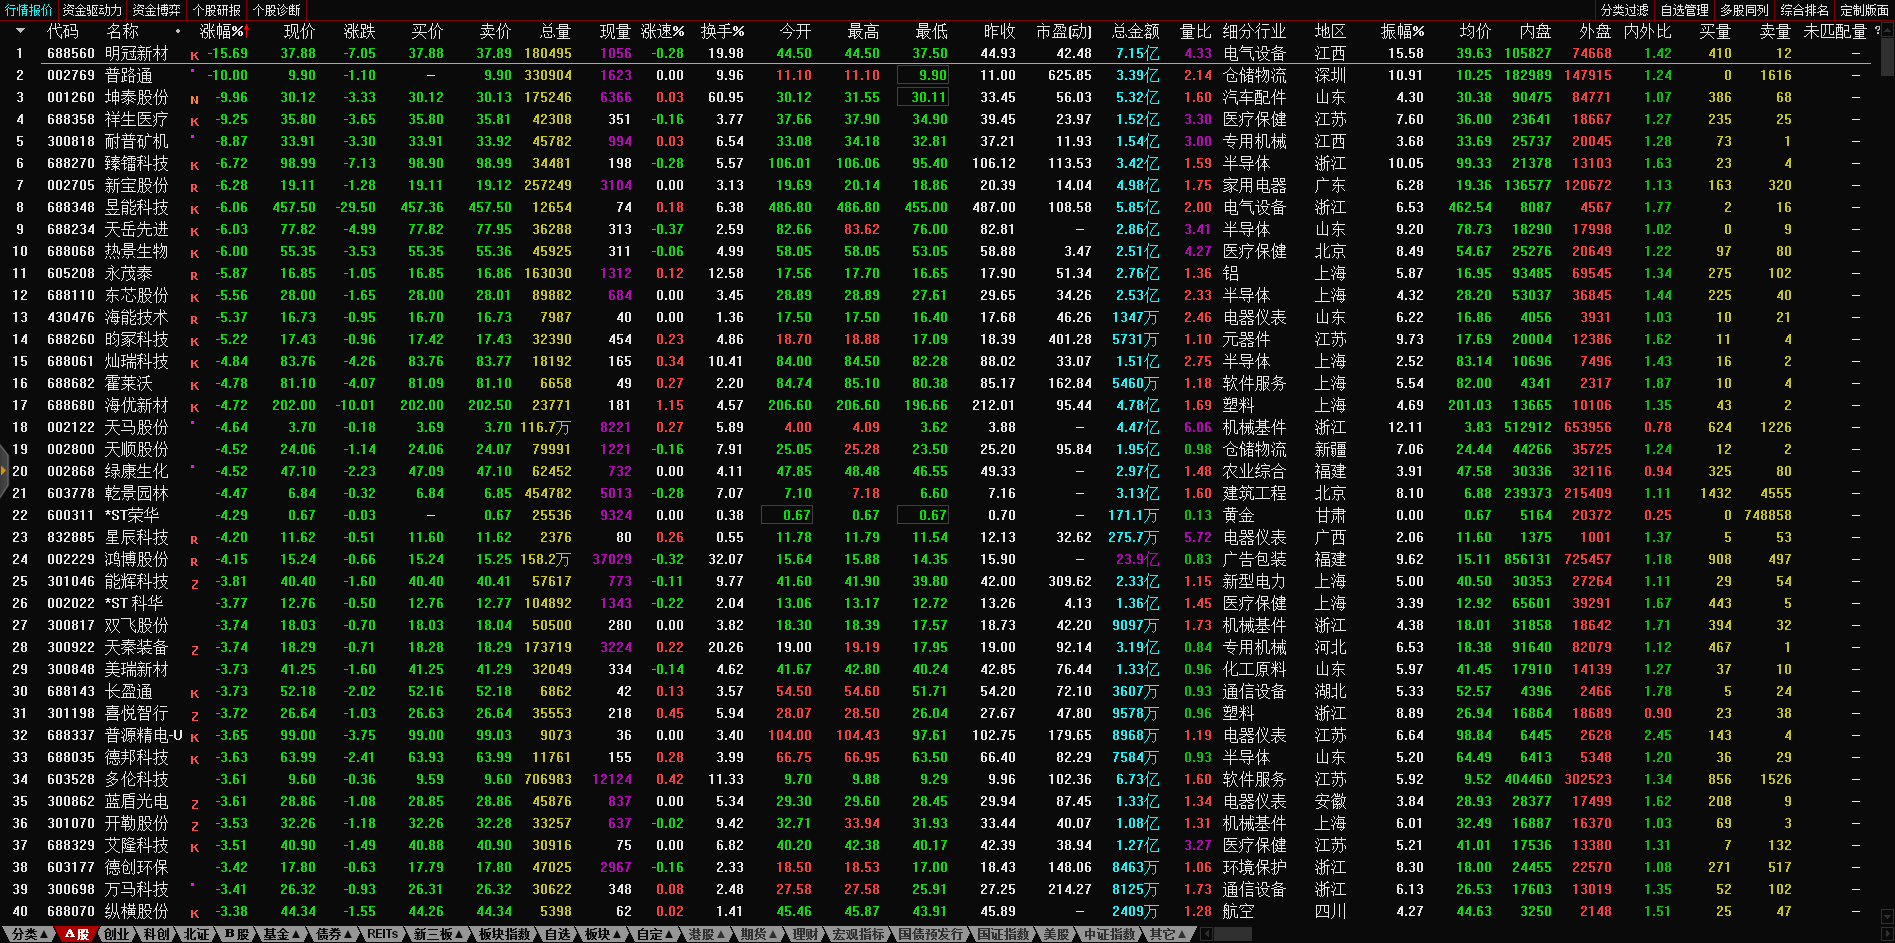
Task: Click the K marker beside 明冠新材
Action: pos(194,55)
